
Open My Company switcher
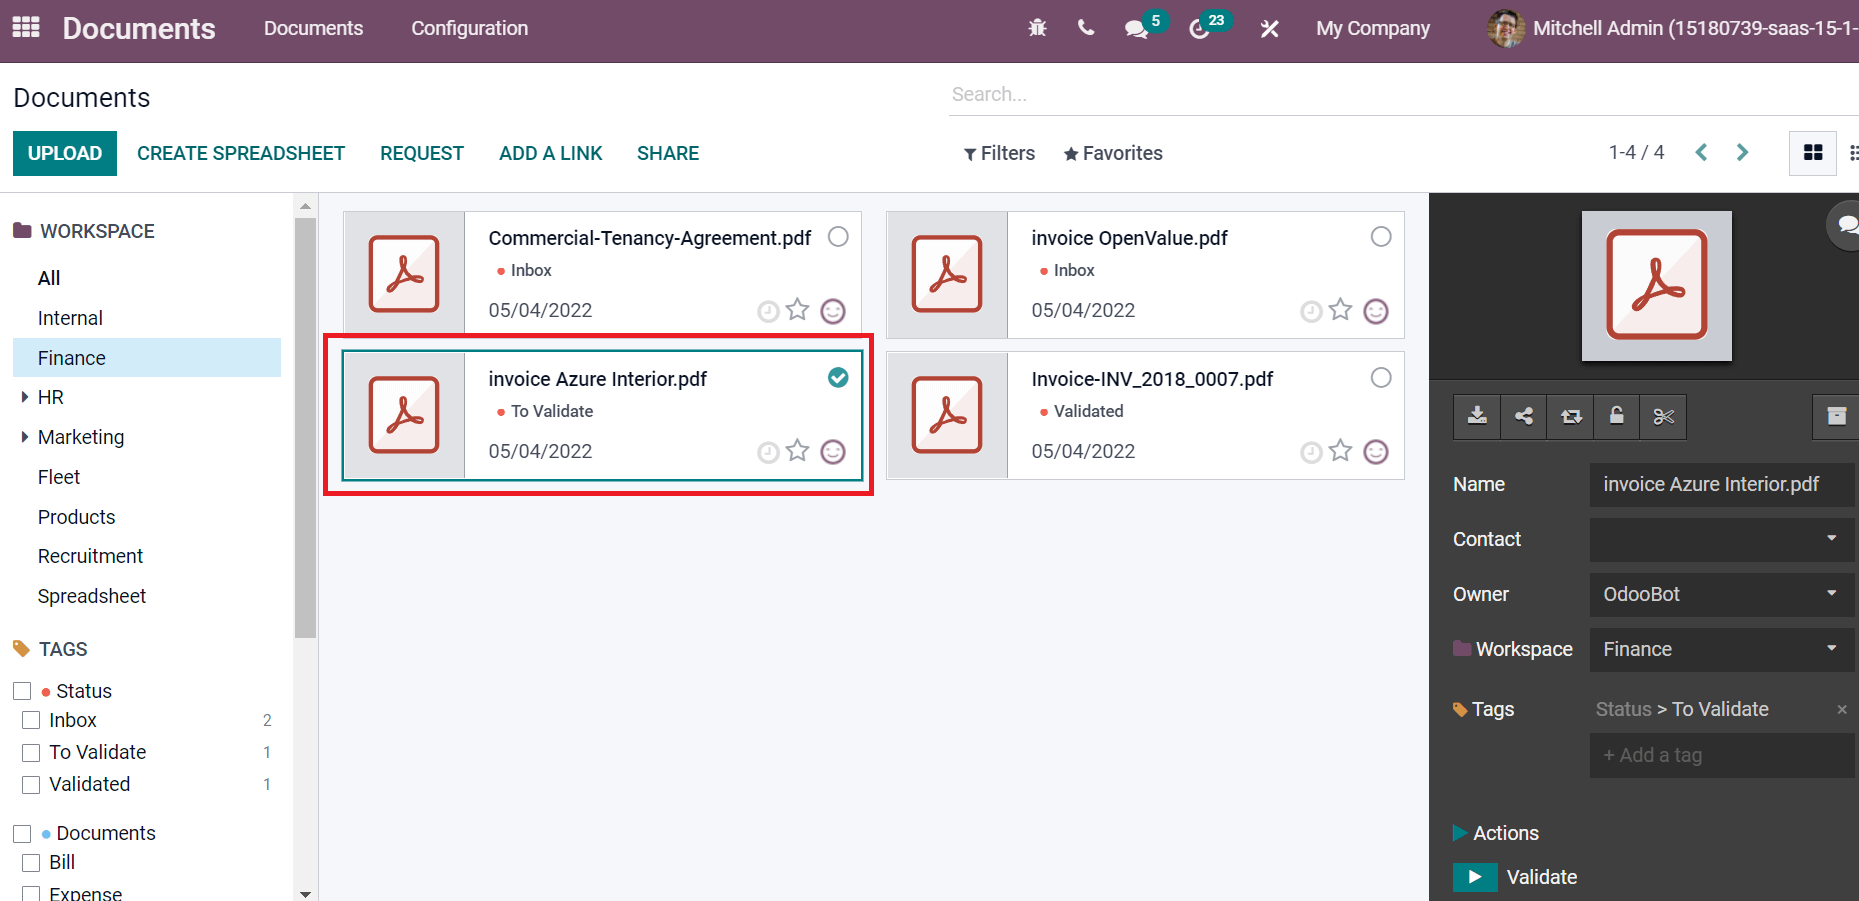1372,28
